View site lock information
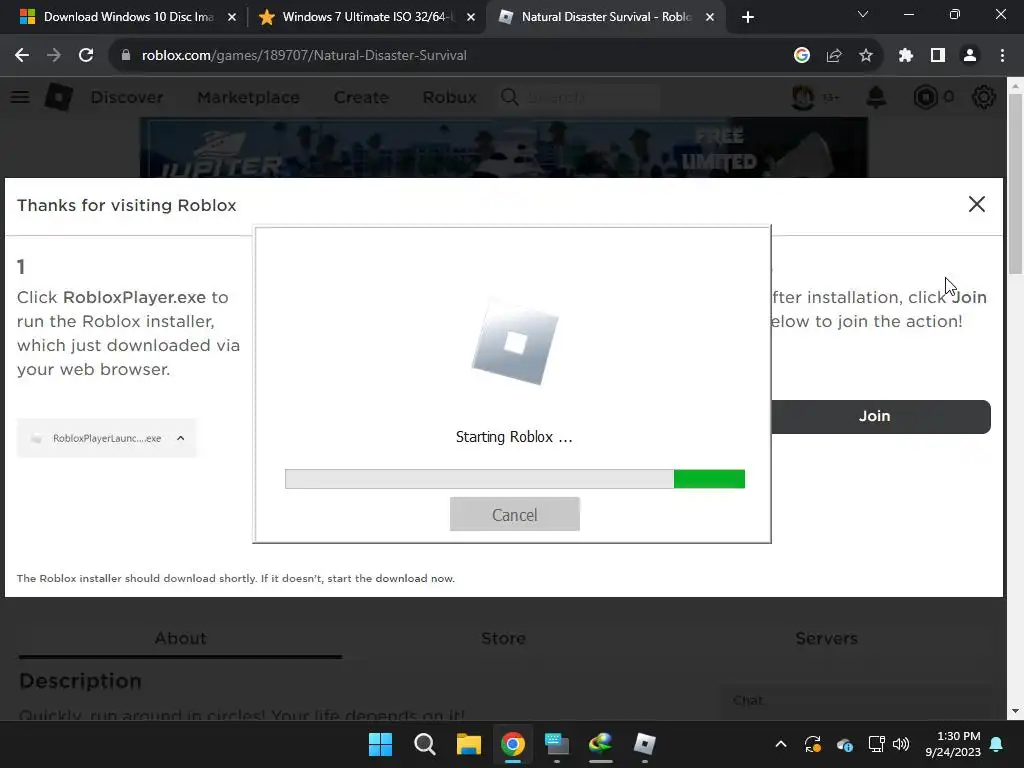 (126, 56)
